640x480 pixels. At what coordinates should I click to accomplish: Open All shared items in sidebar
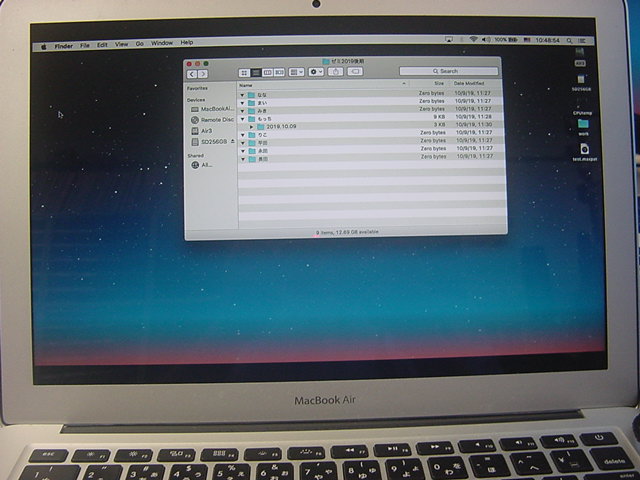click(202, 165)
